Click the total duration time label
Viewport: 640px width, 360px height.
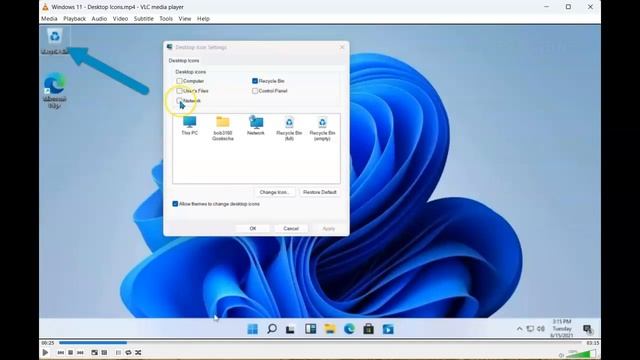593,343
